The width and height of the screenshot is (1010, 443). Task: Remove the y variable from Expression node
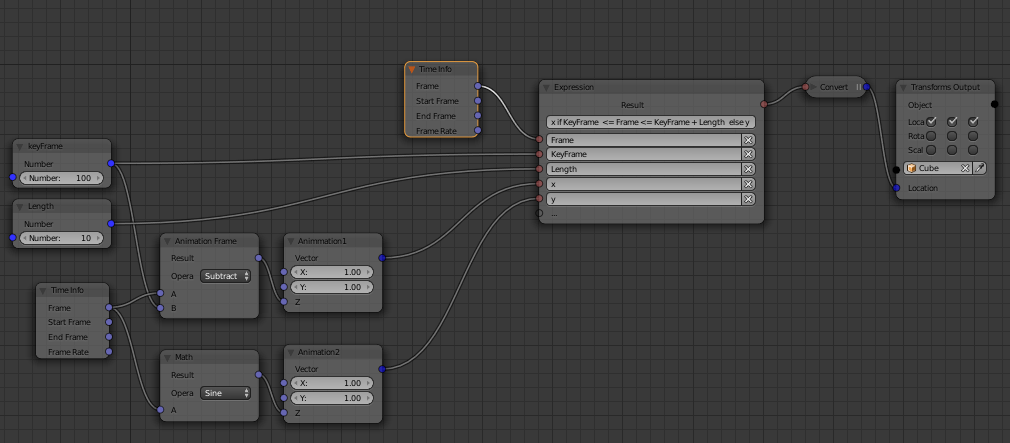748,199
